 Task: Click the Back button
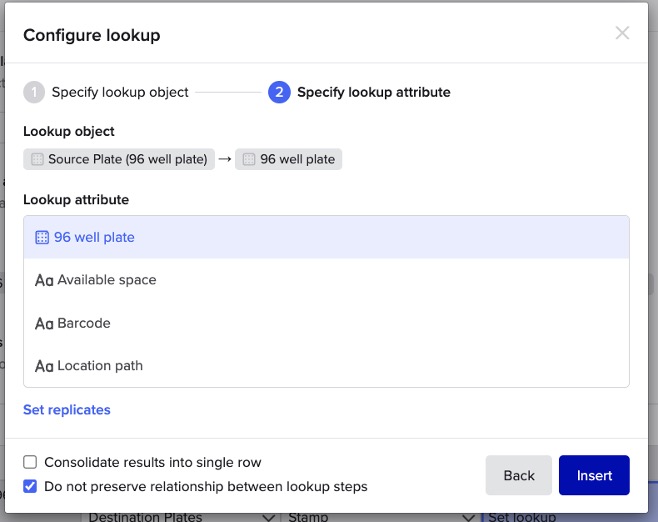point(518,475)
